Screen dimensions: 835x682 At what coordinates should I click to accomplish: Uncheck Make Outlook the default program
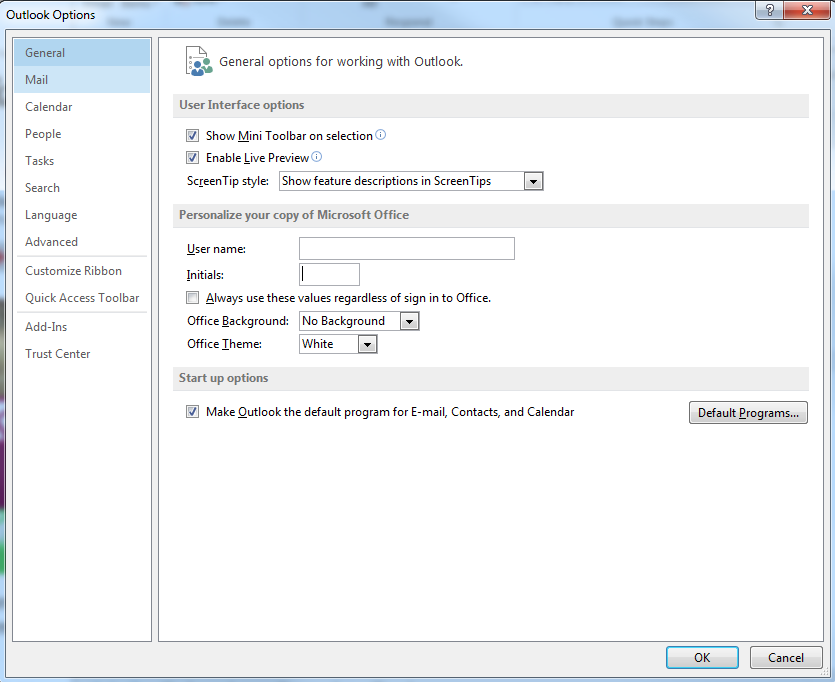tap(192, 412)
